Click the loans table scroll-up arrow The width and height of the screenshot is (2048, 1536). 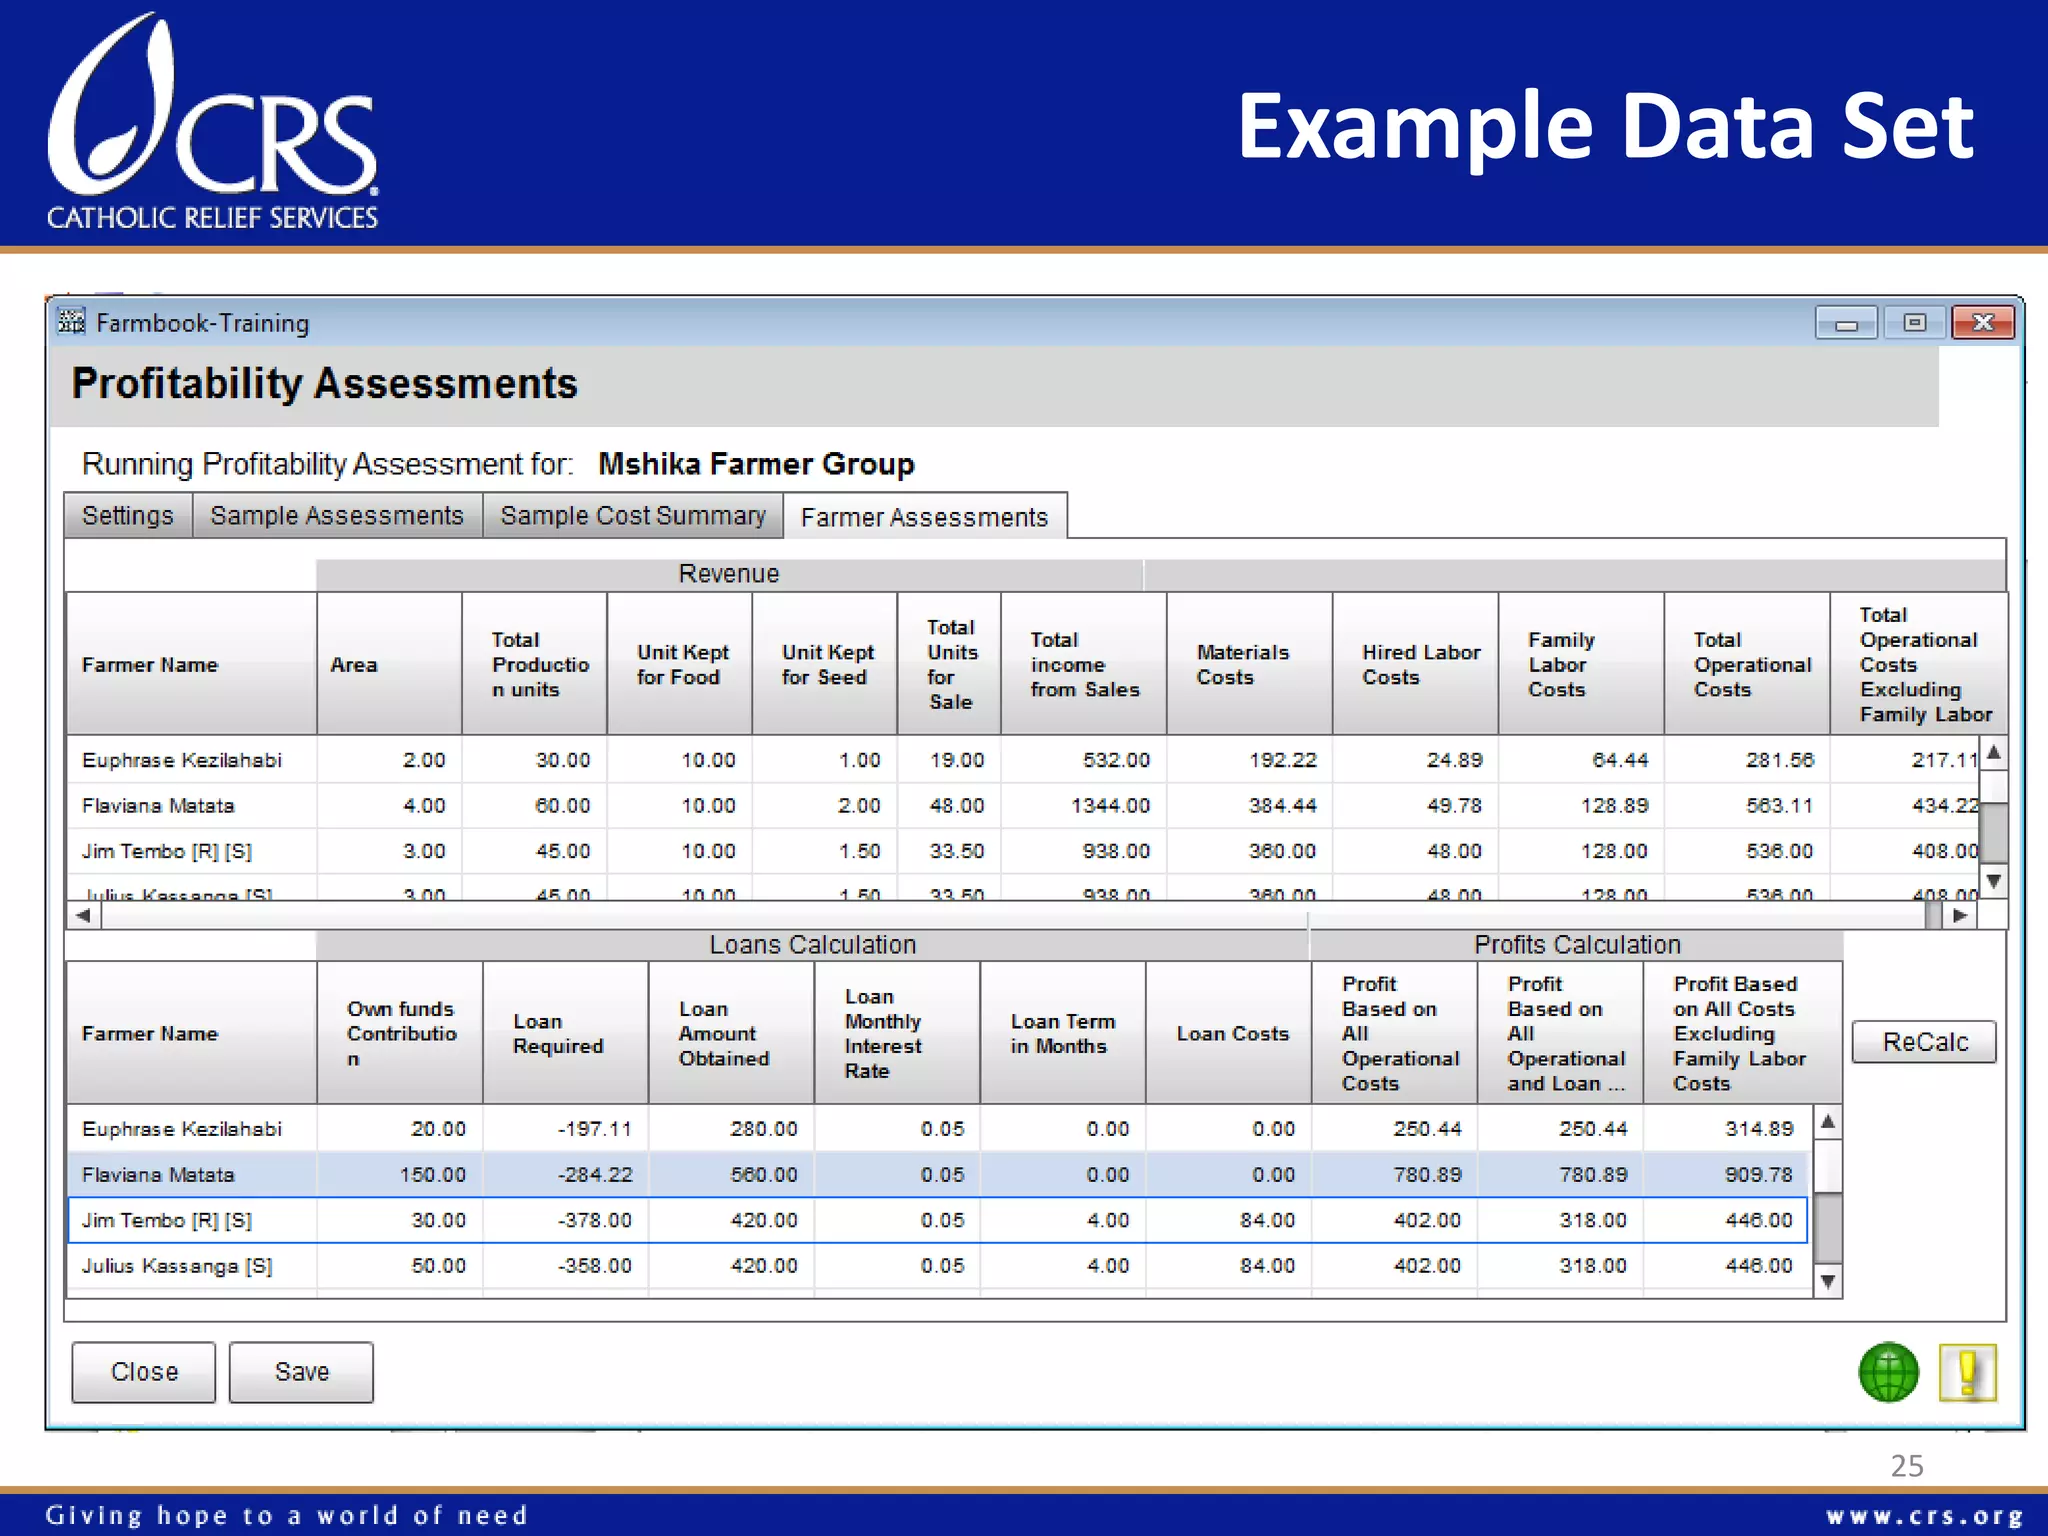(x=1828, y=1122)
